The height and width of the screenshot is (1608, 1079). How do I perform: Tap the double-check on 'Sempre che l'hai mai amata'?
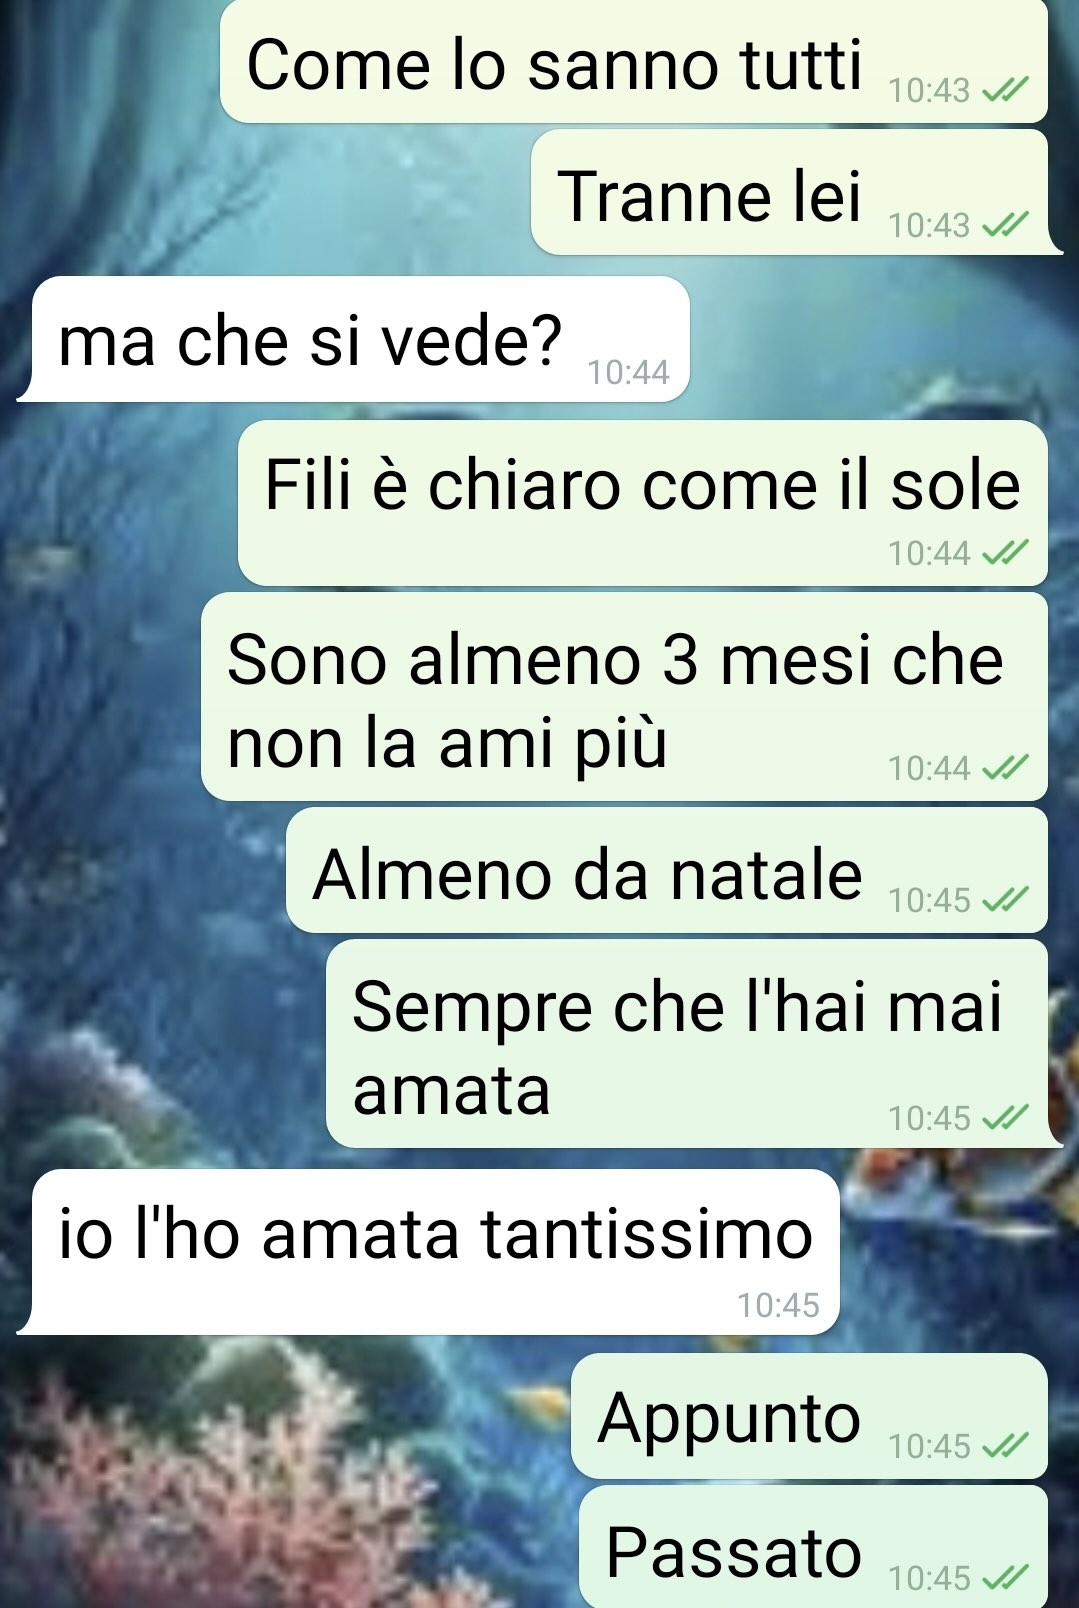point(1004,1118)
